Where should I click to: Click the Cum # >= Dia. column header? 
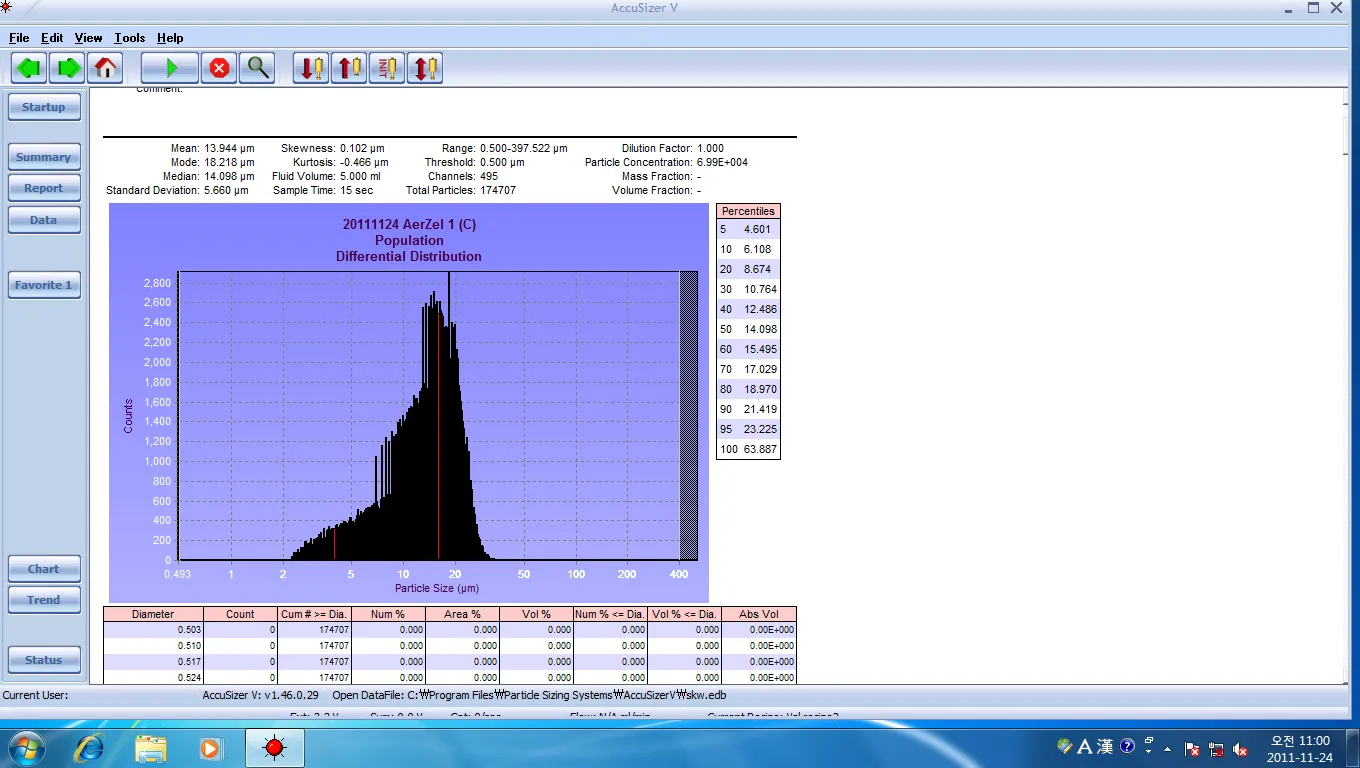tap(314, 614)
